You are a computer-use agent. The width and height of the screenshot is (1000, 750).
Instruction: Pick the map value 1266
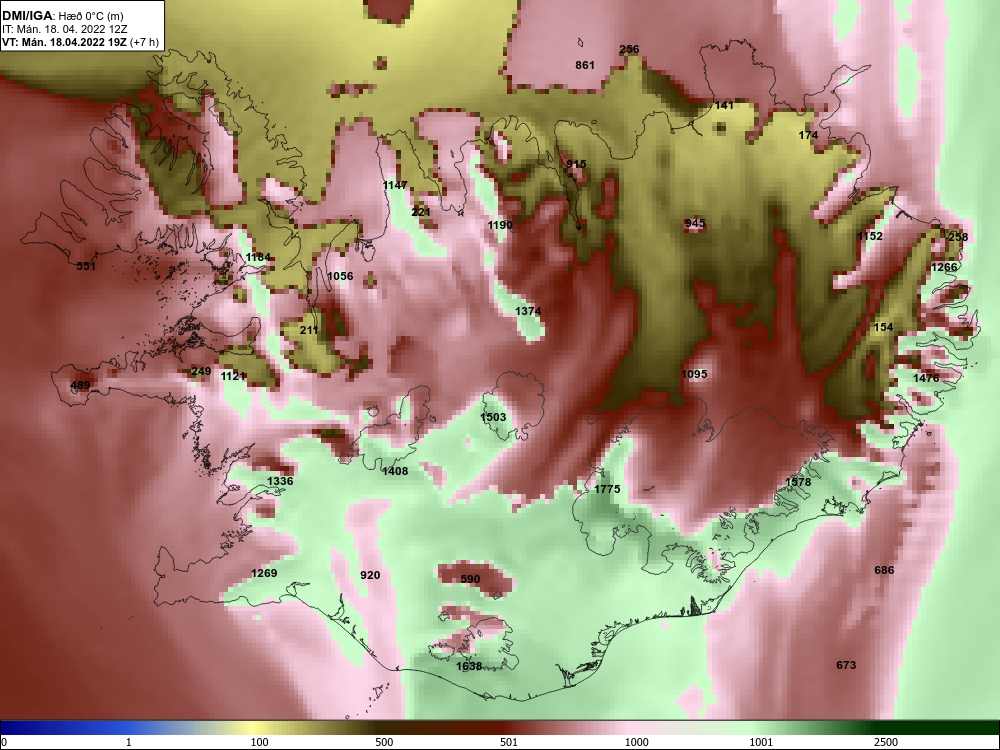click(x=944, y=267)
